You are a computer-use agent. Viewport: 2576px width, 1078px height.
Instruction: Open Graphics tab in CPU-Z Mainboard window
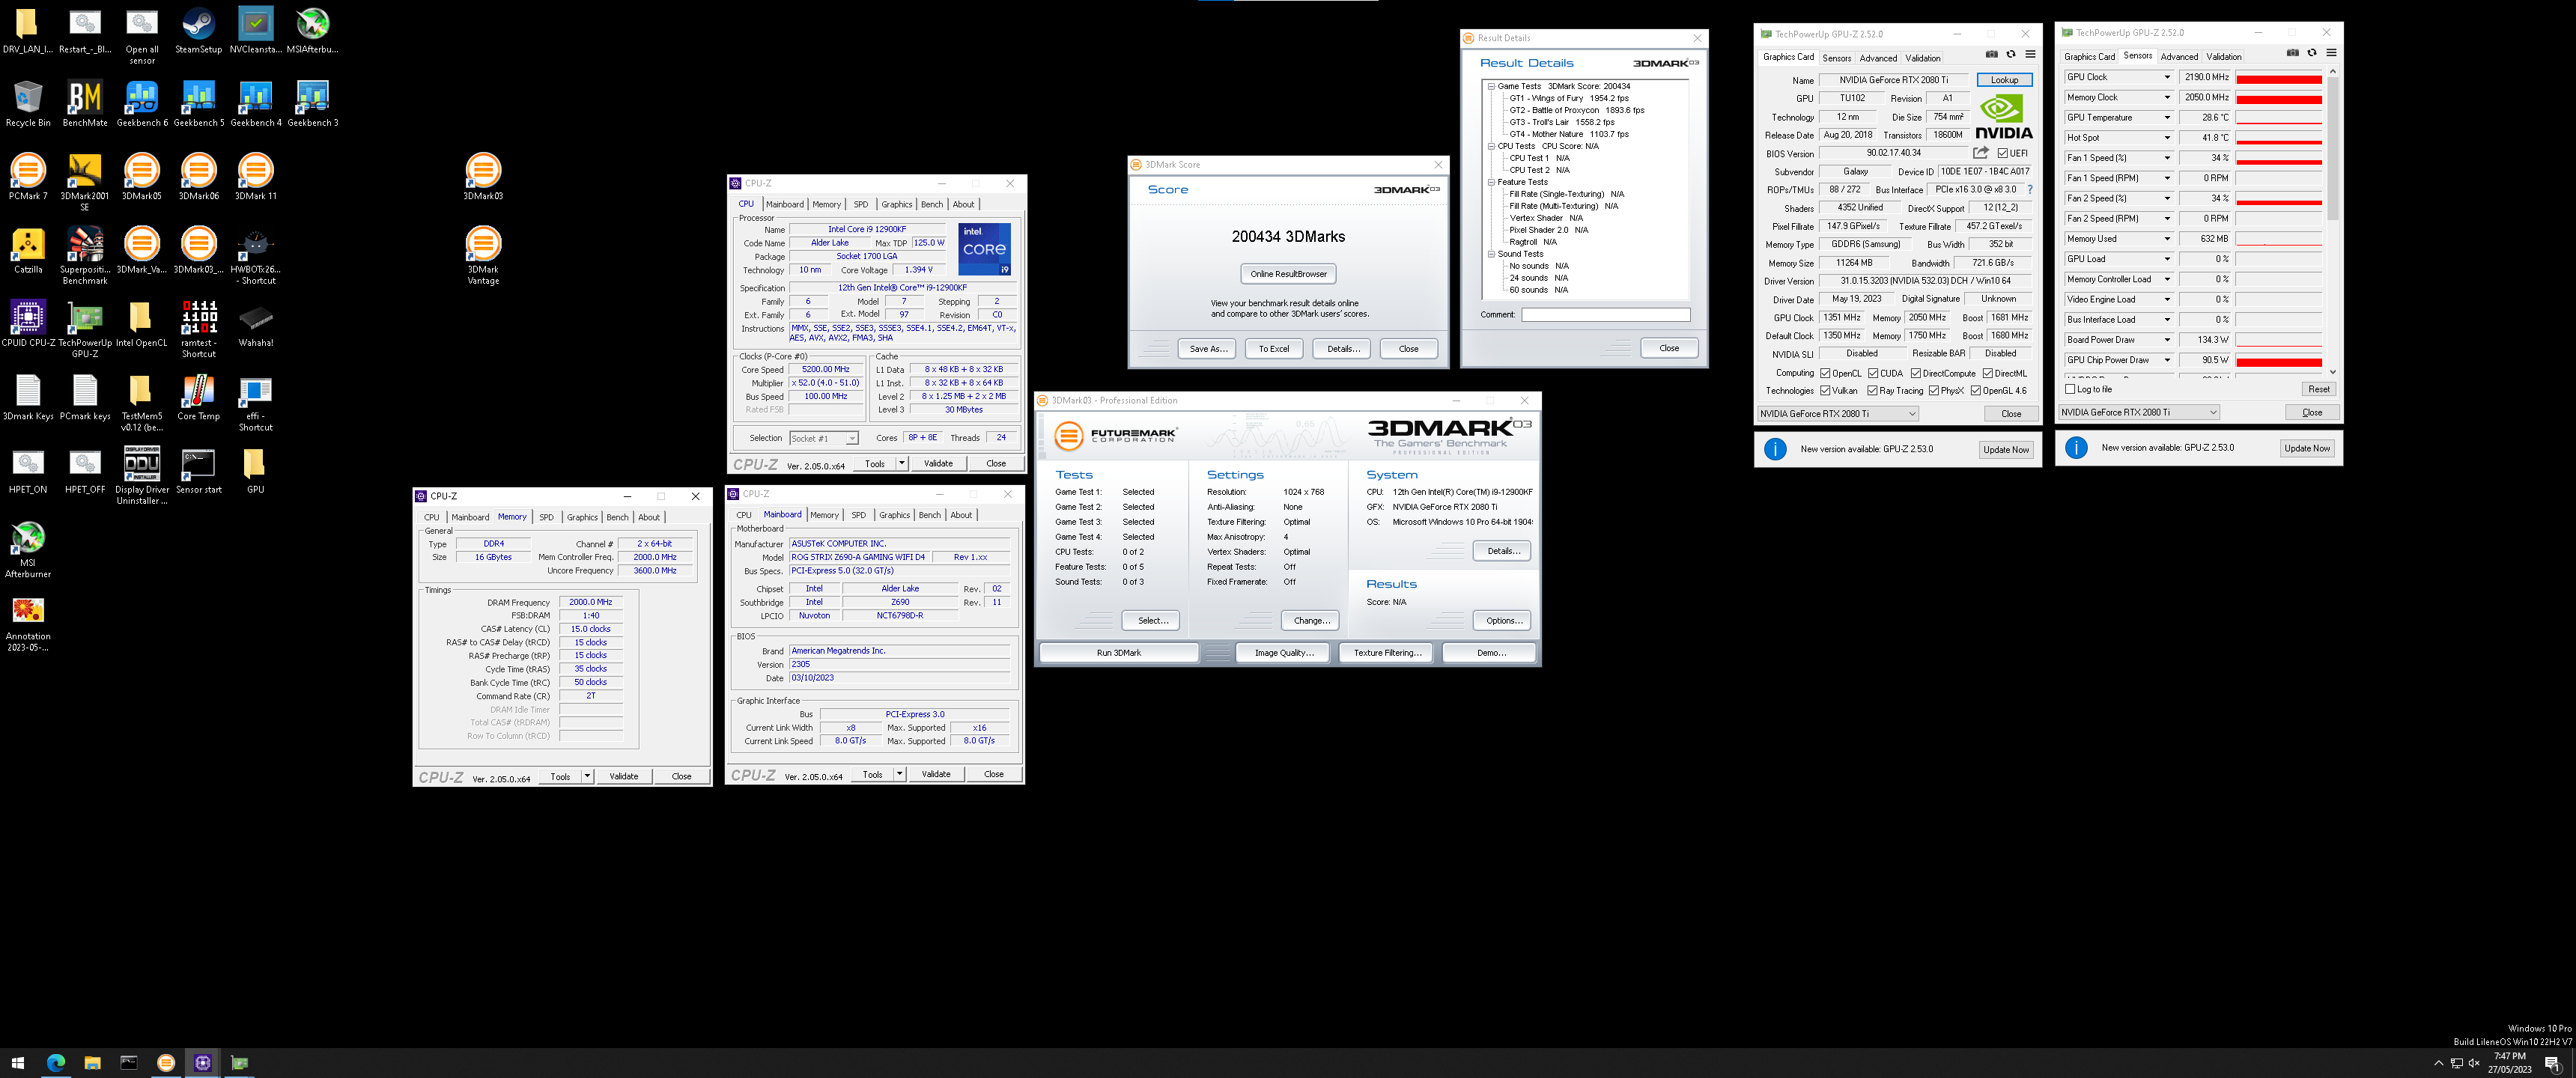(894, 515)
